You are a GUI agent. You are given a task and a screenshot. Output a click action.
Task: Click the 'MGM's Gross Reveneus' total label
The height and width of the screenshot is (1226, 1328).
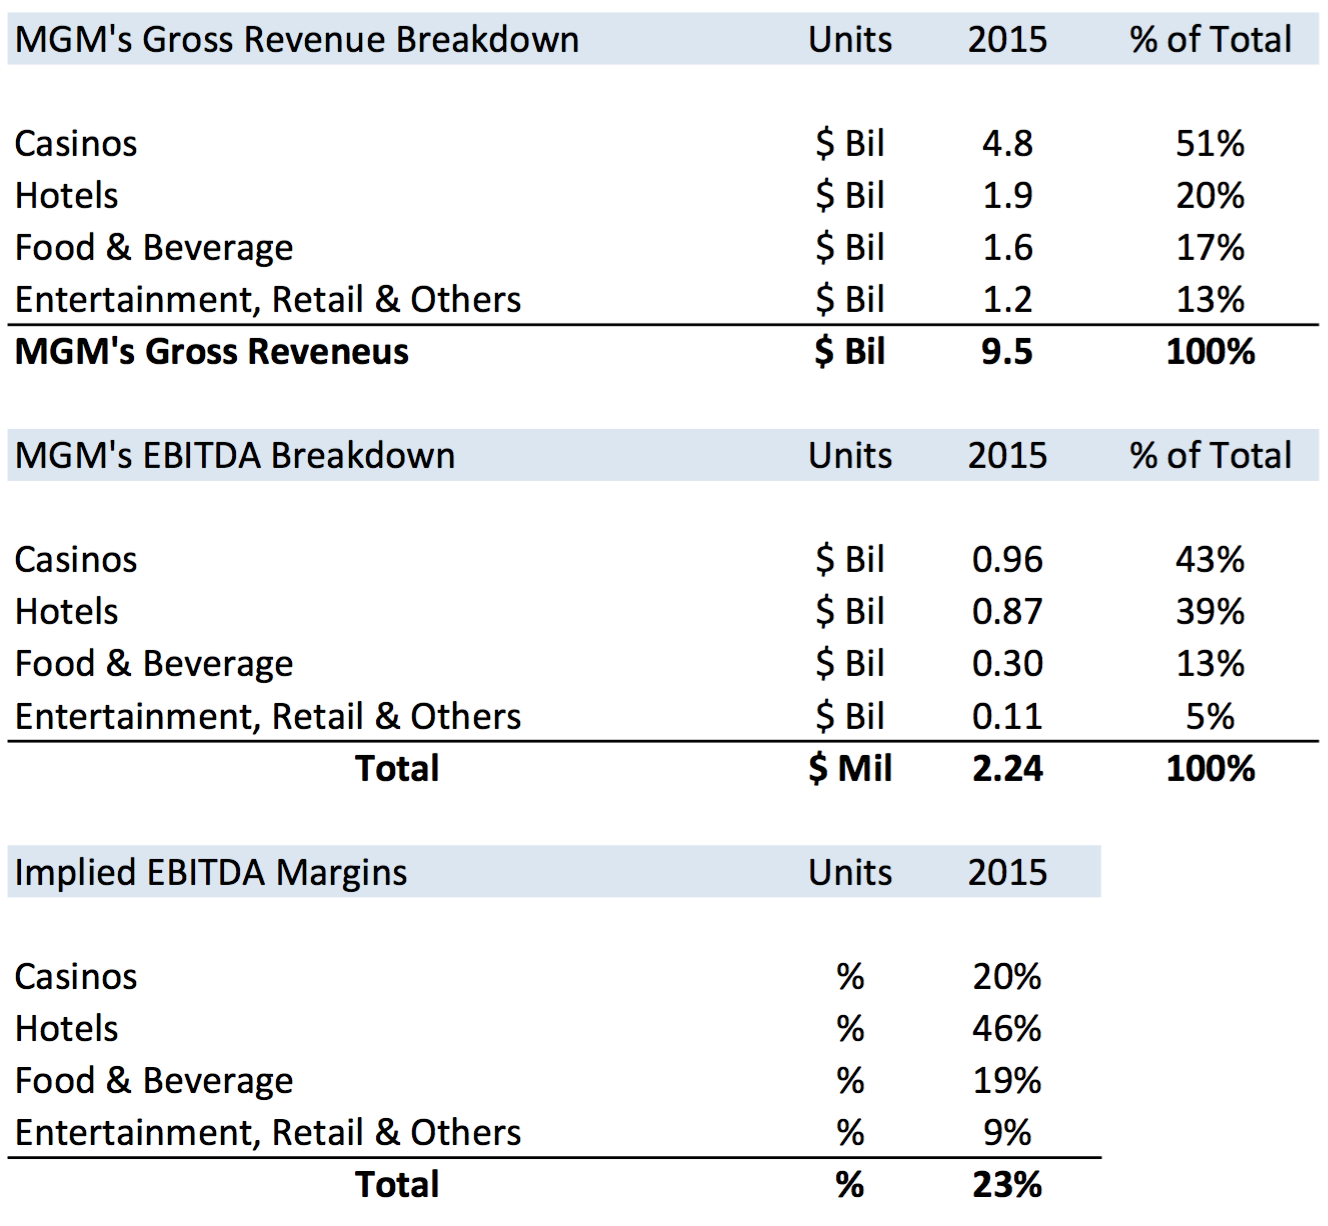[212, 352]
